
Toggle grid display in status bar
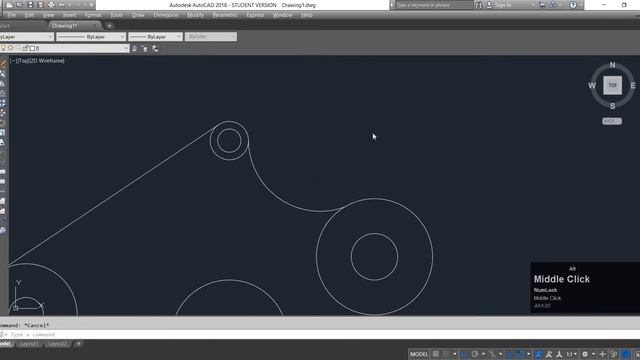(436, 354)
